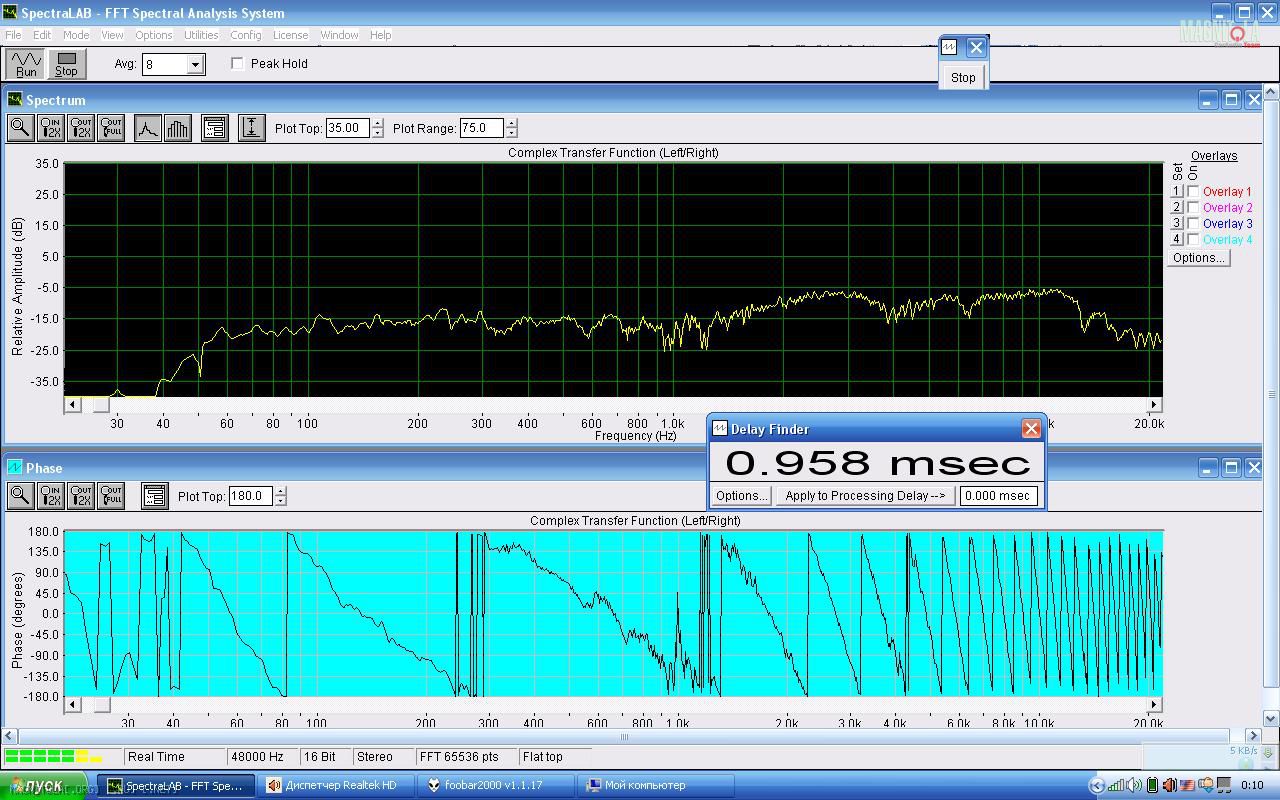Open the View menu
The width and height of the screenshot is (1280, 800).
(112, 35)
